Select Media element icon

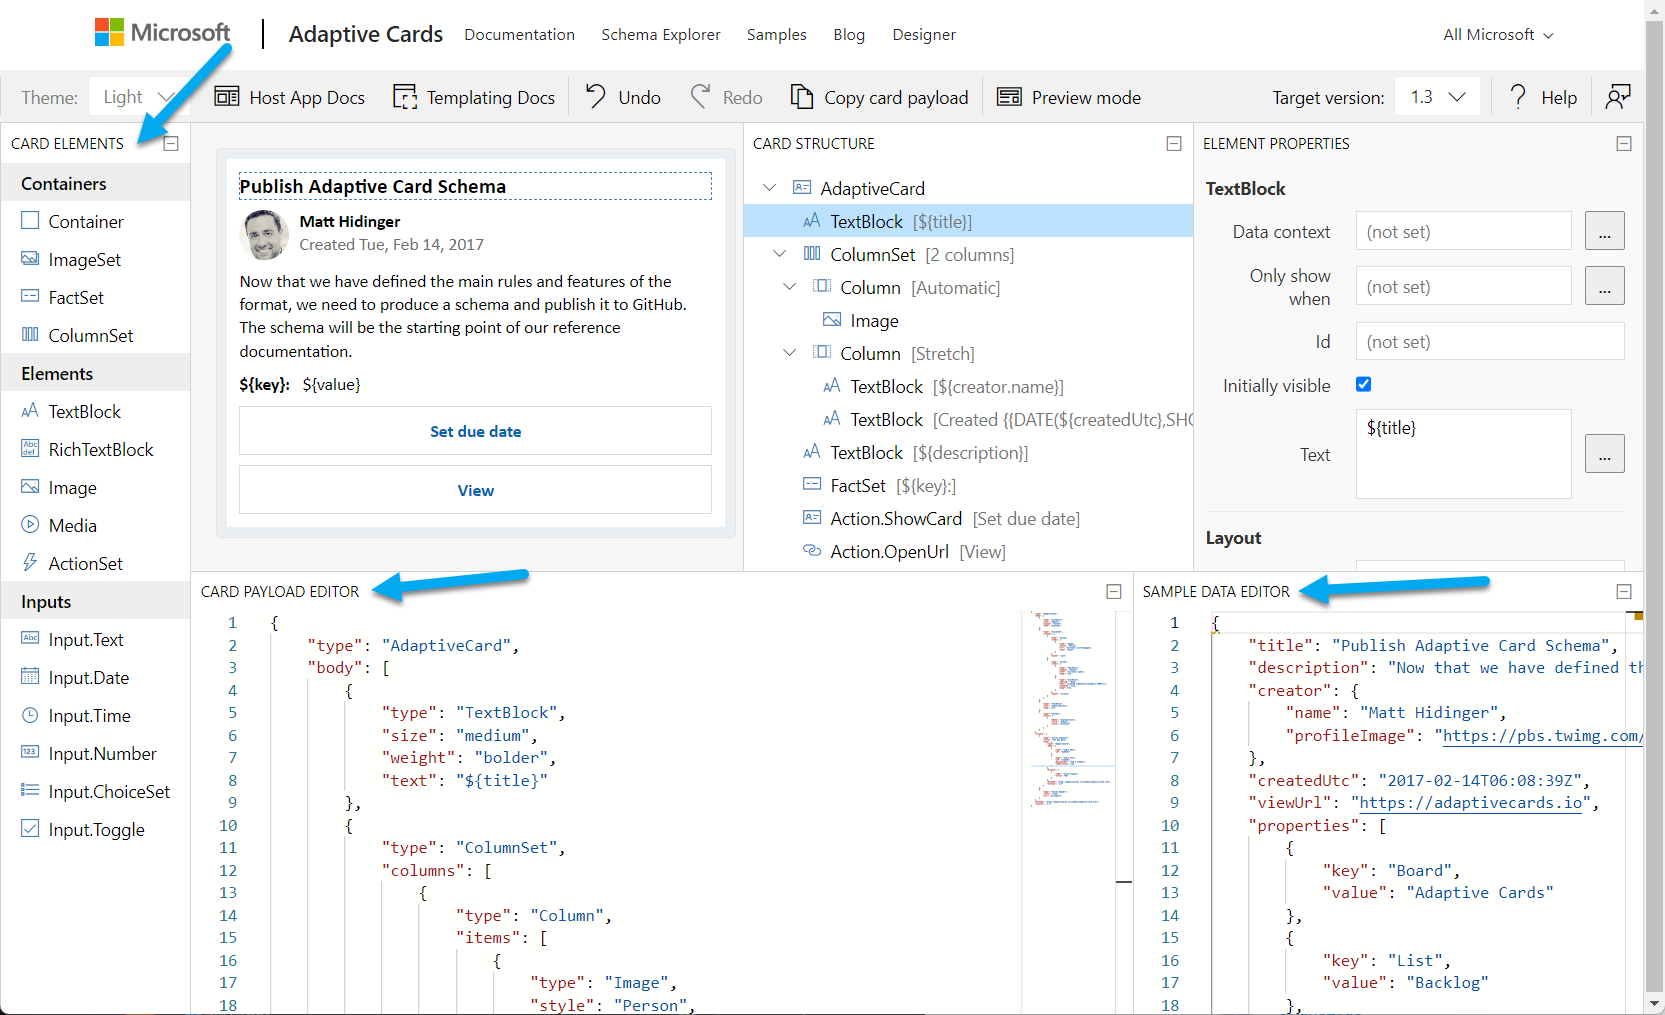[x=30, y=525]
